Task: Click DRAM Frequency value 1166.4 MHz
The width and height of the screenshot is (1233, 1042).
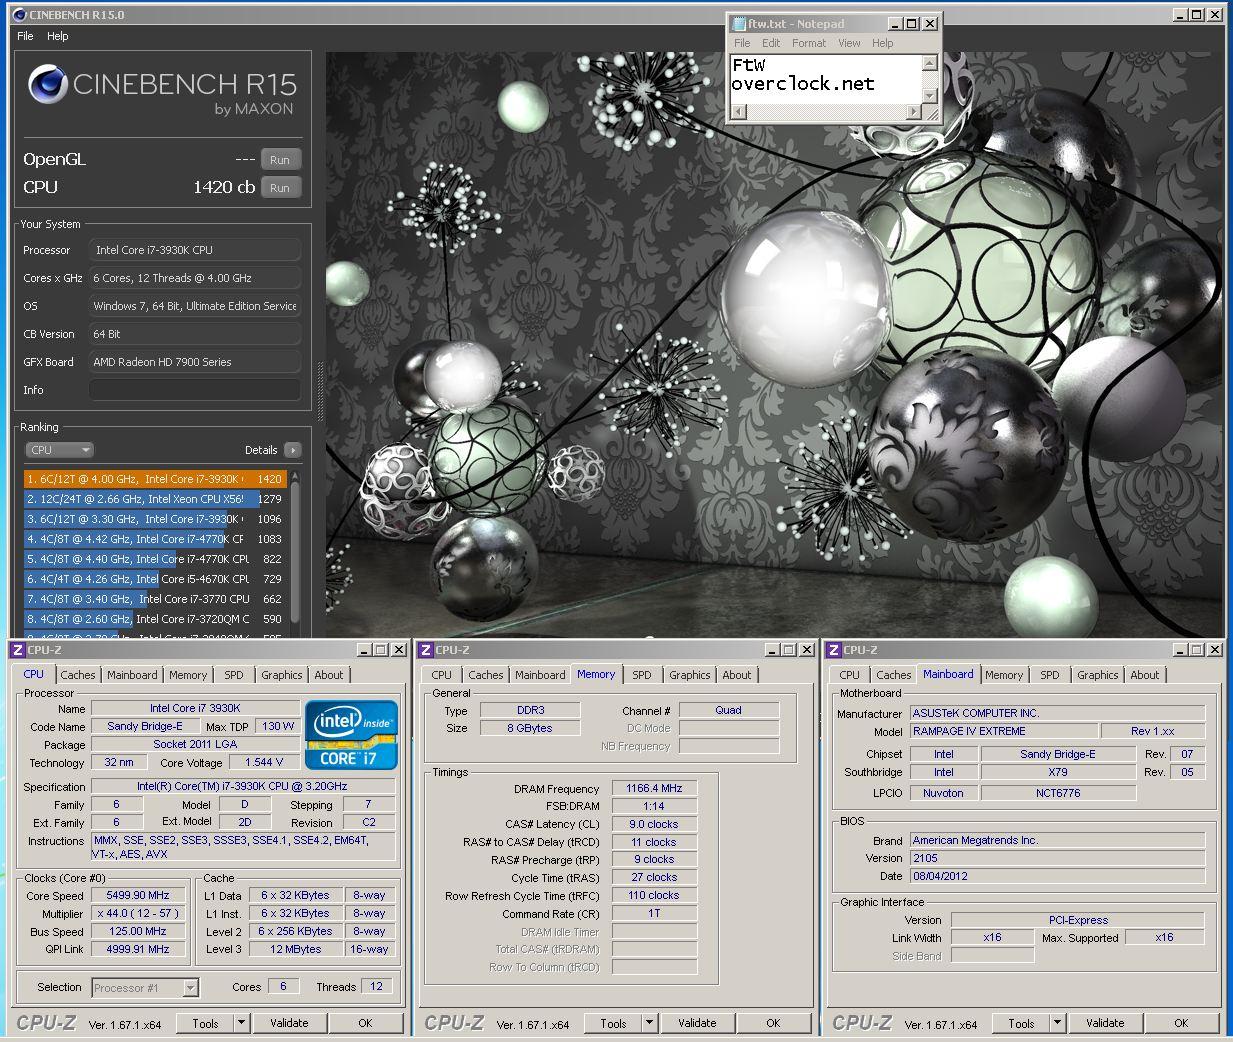Action: pos(654,788)
